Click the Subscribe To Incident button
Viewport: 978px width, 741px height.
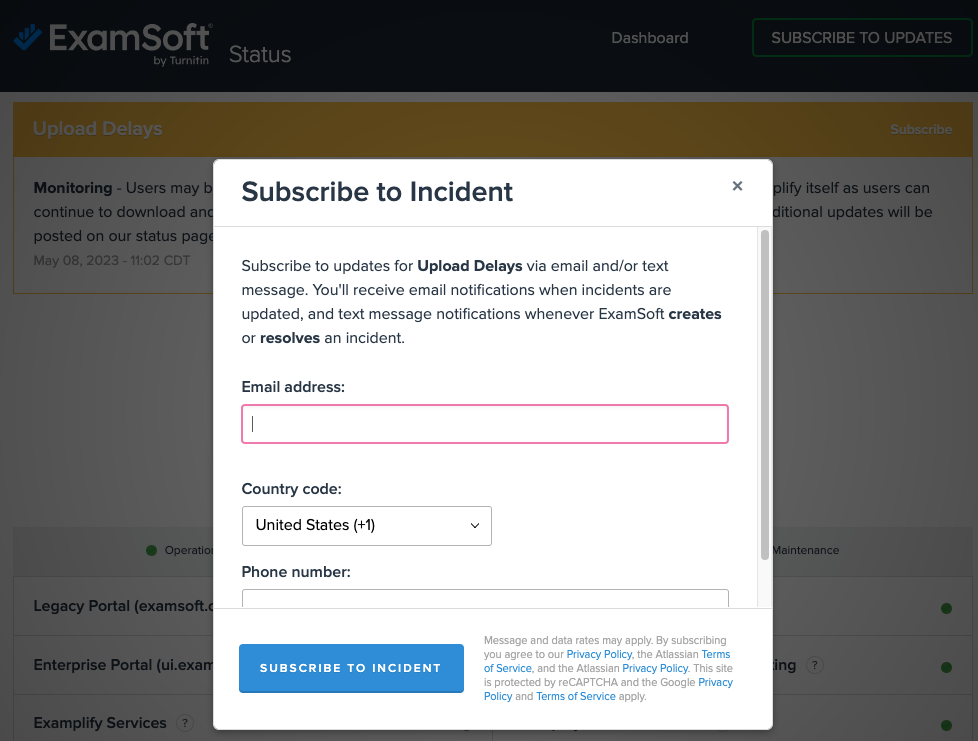pyautogui.click(x=351, y=668)
